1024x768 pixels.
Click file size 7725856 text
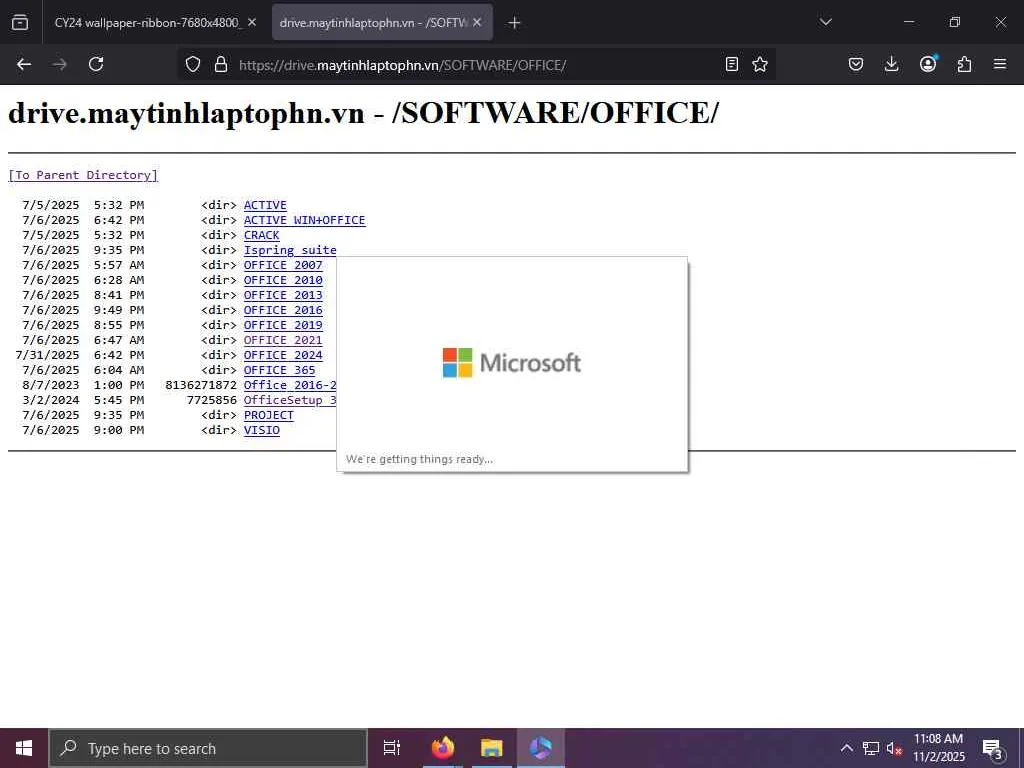click(212, 400)
